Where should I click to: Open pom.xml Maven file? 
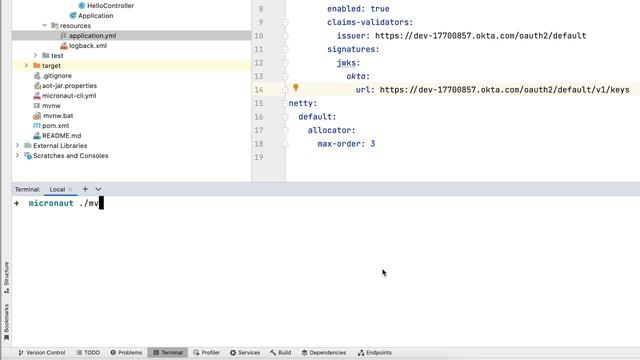pyautogui.click(x=56, y=126)
